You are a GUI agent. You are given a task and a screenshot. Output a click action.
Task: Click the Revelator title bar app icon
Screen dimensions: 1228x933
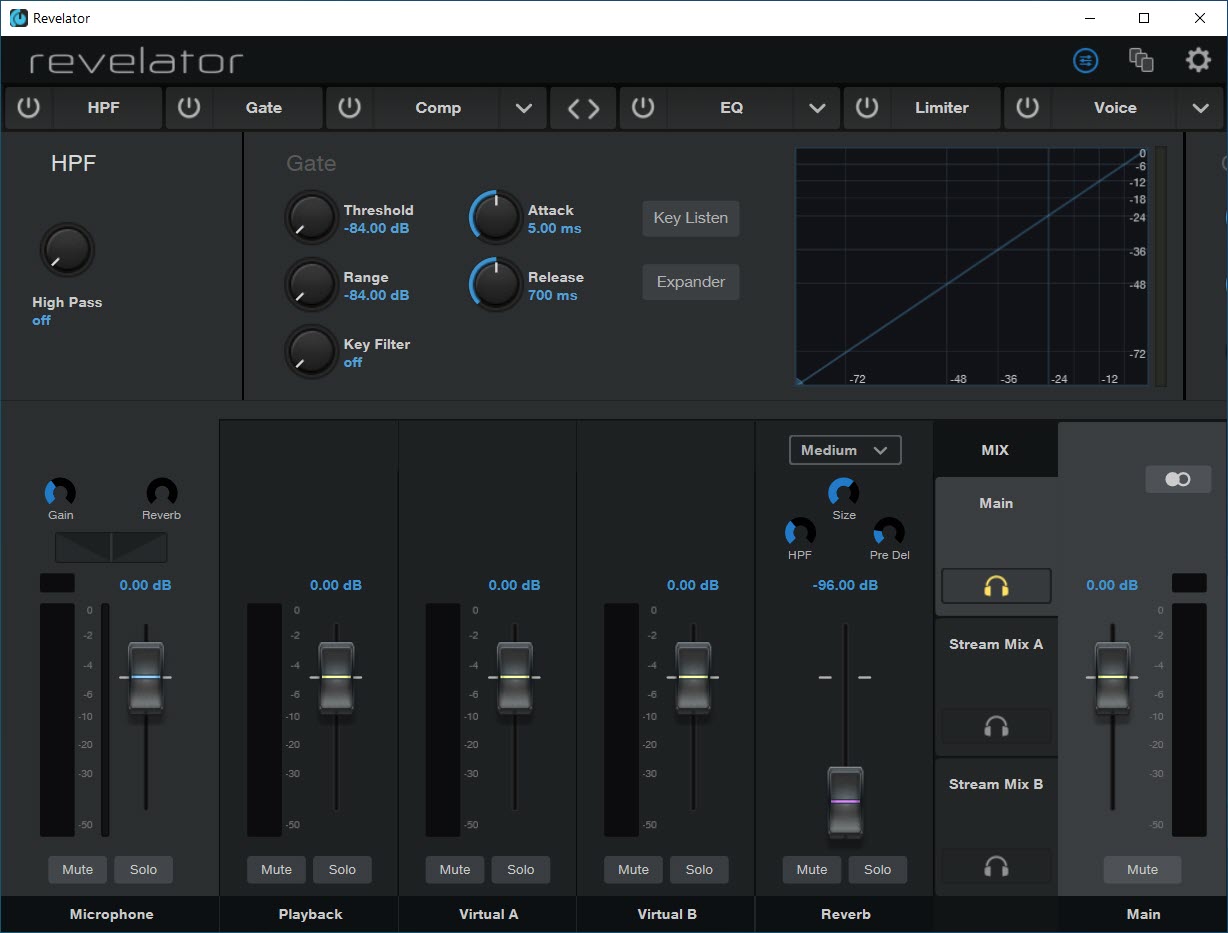point(18,18)
